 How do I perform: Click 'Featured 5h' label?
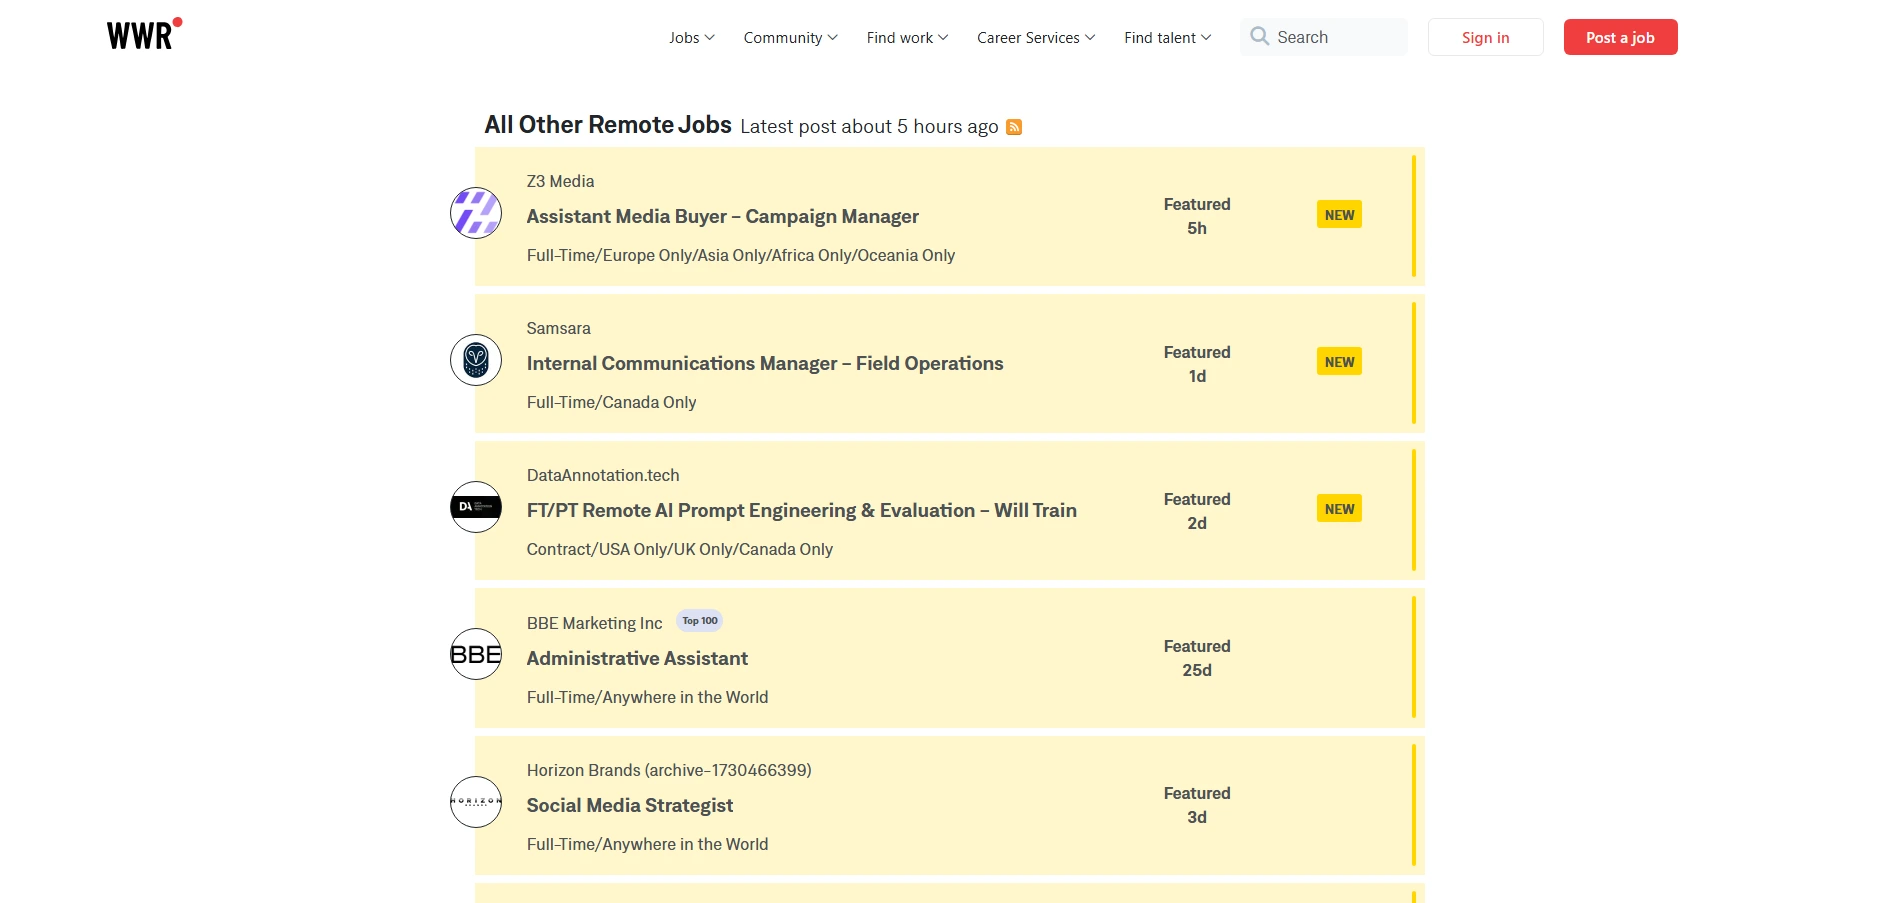tap(1197, 216)
